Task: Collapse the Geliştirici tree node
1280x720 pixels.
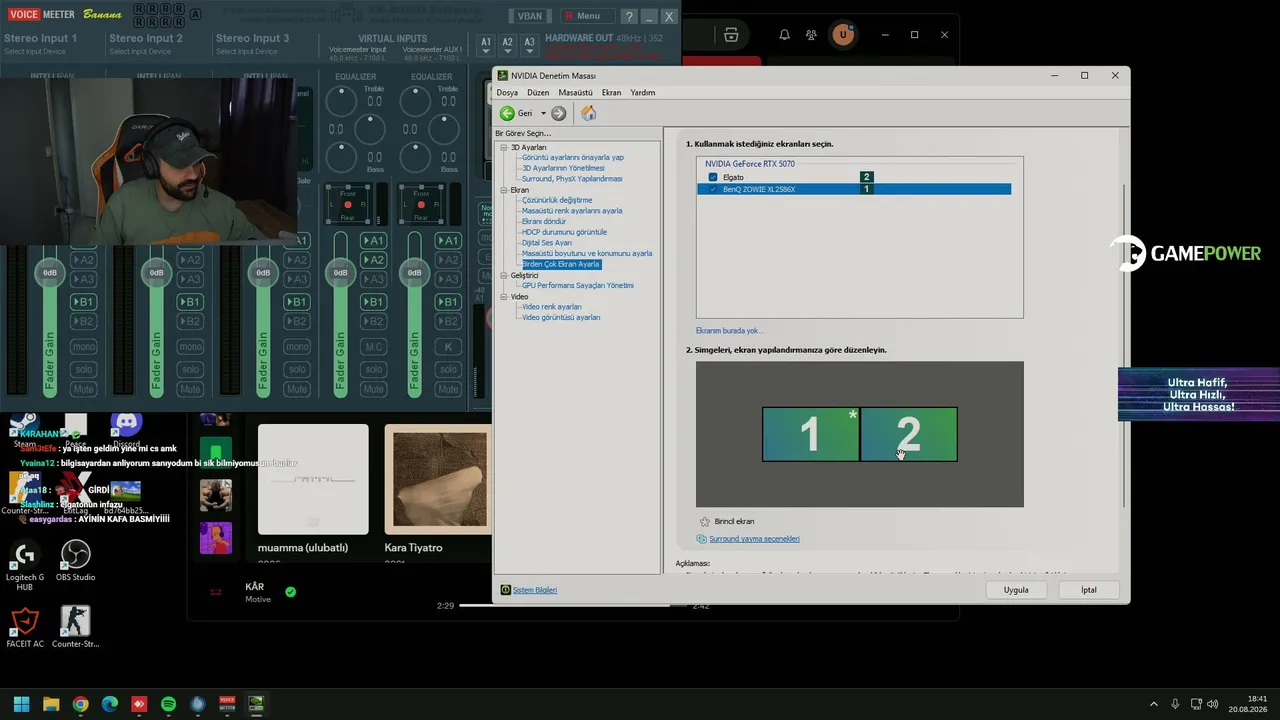Action: [x=505, y=275]
